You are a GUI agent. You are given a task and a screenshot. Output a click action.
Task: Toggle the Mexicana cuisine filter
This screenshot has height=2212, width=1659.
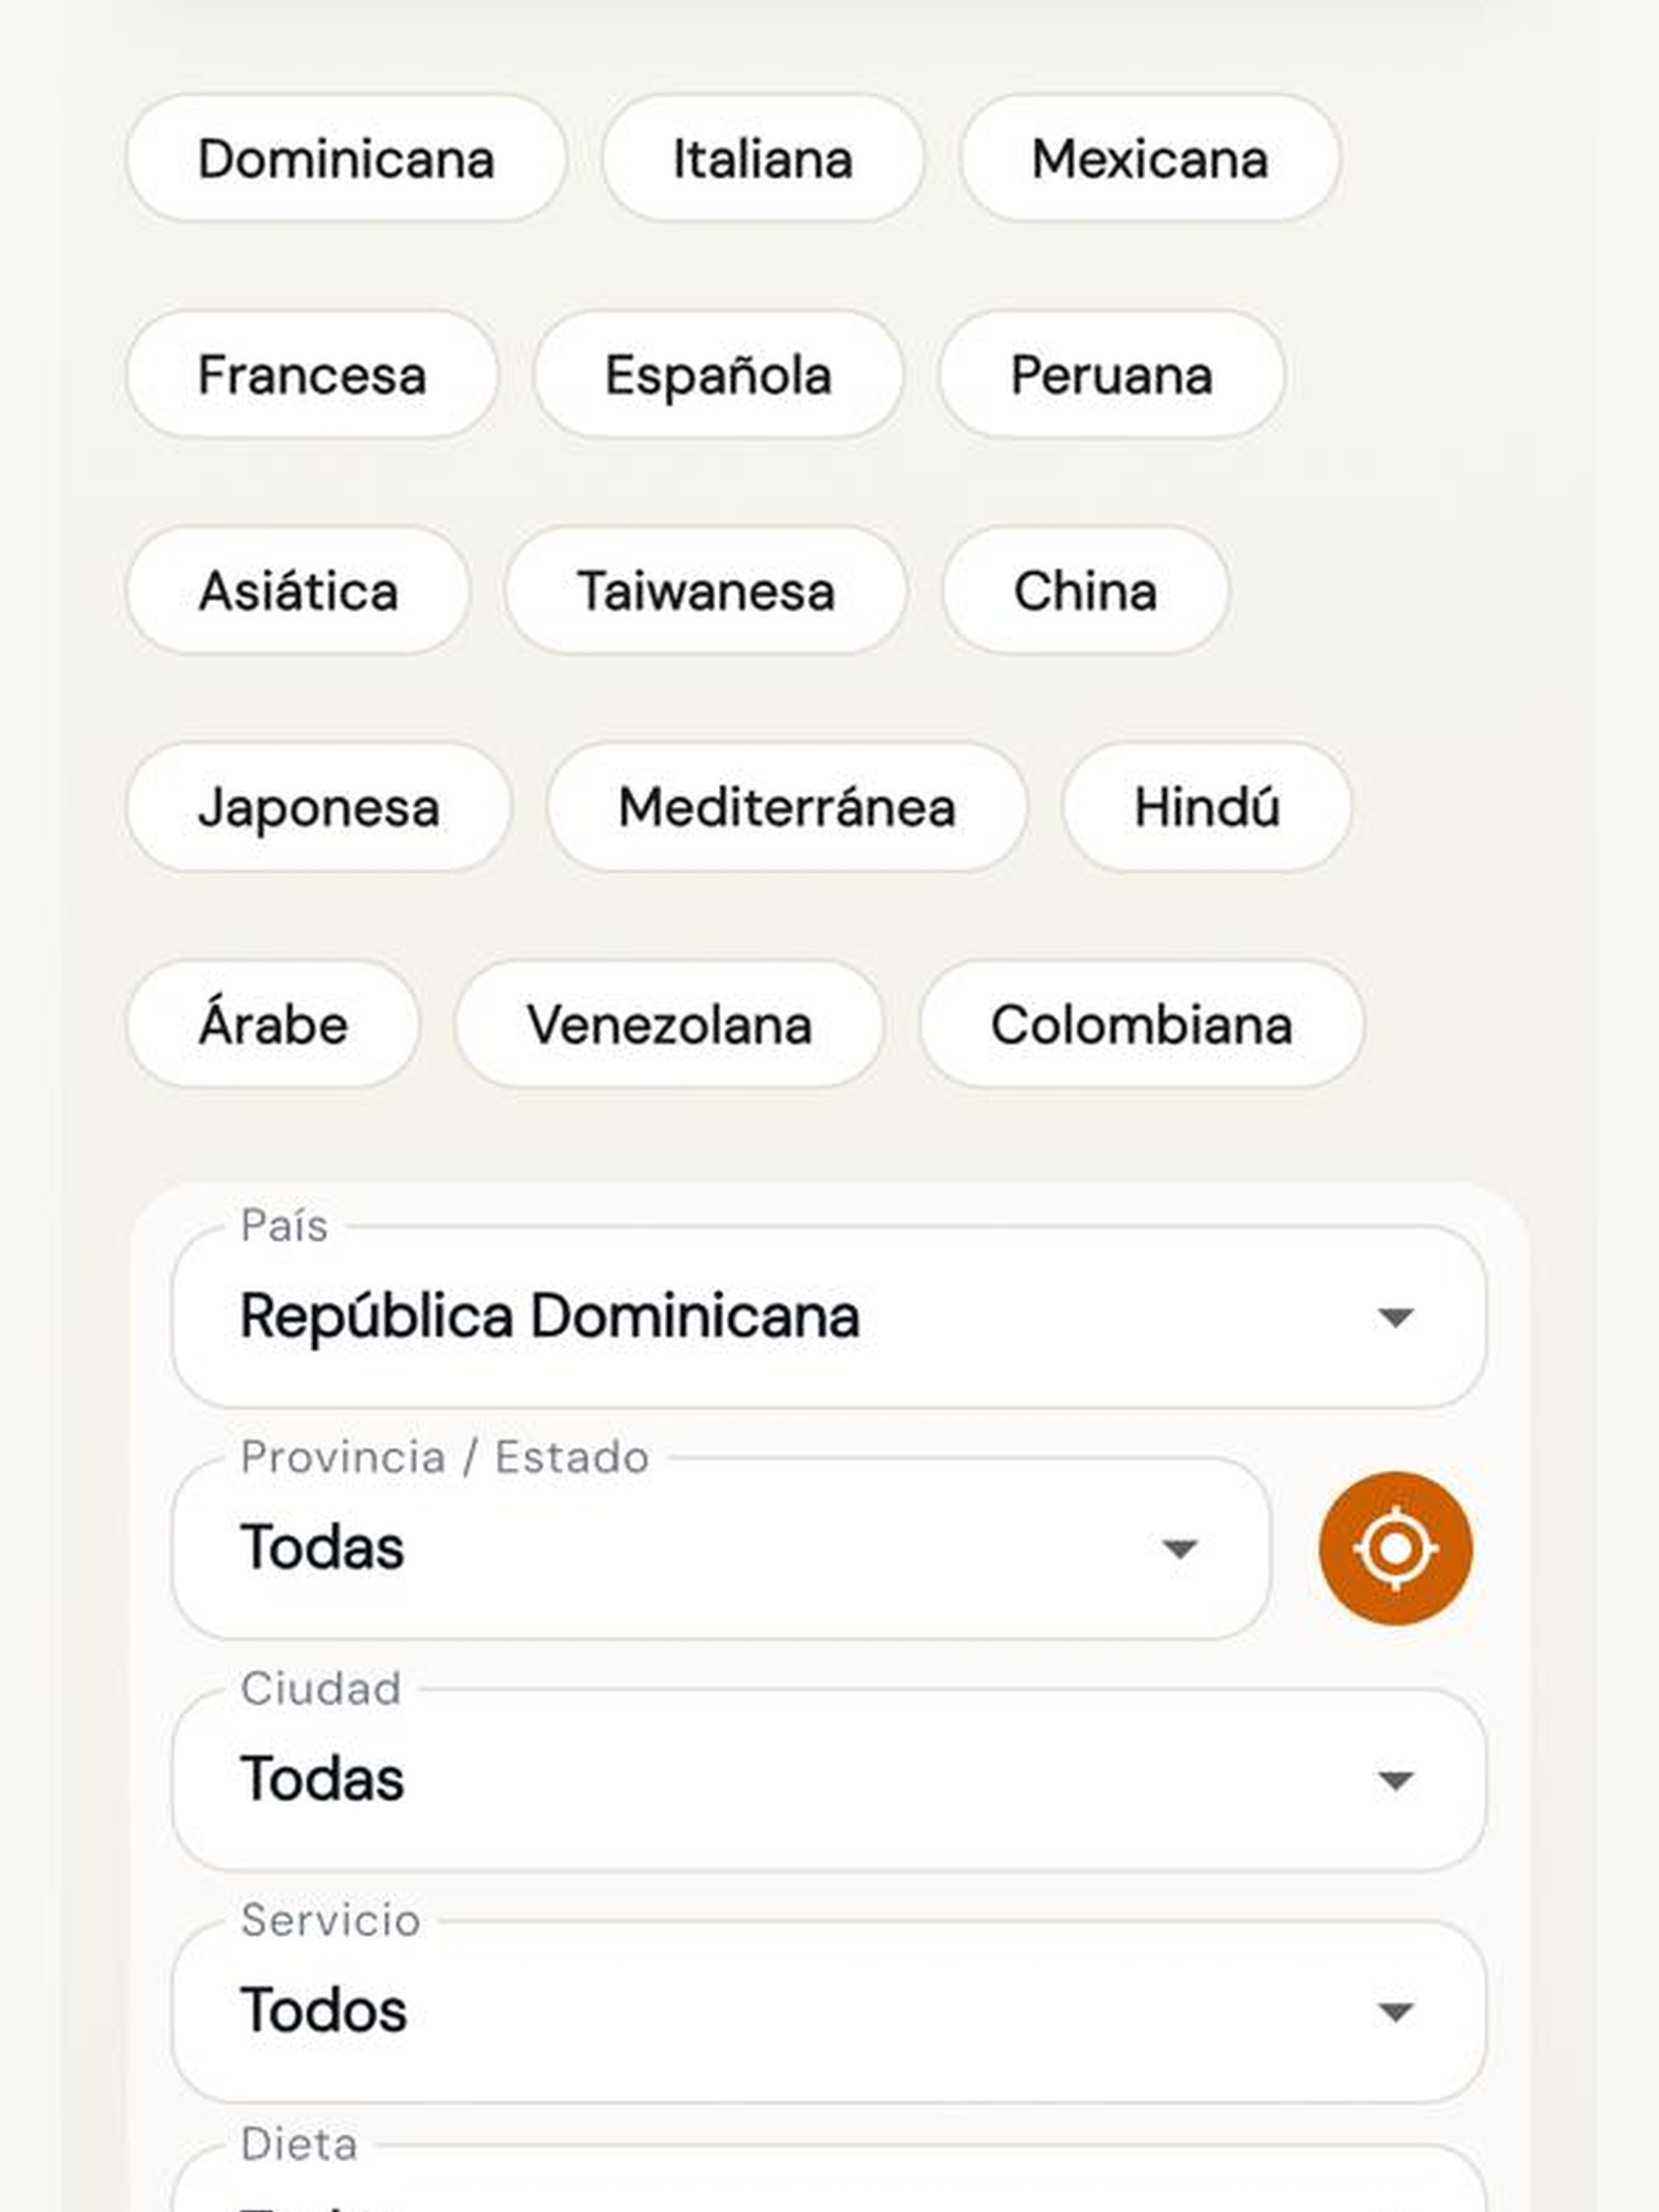click(x=1150, y=159)
